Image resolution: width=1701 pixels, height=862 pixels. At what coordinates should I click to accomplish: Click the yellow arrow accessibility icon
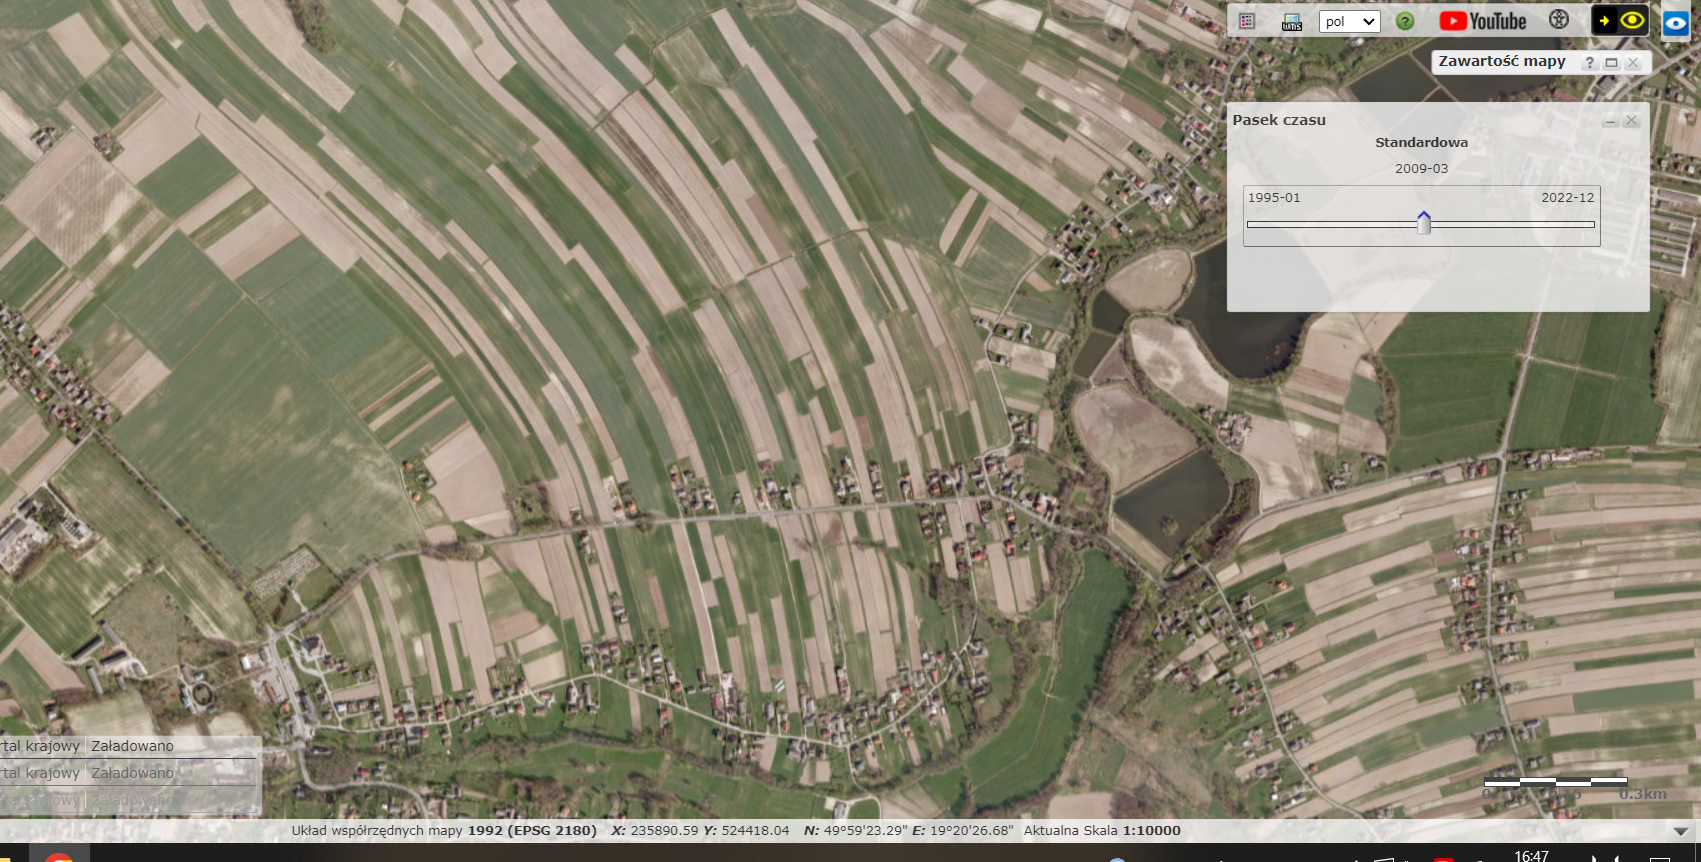click(1604, 21)
